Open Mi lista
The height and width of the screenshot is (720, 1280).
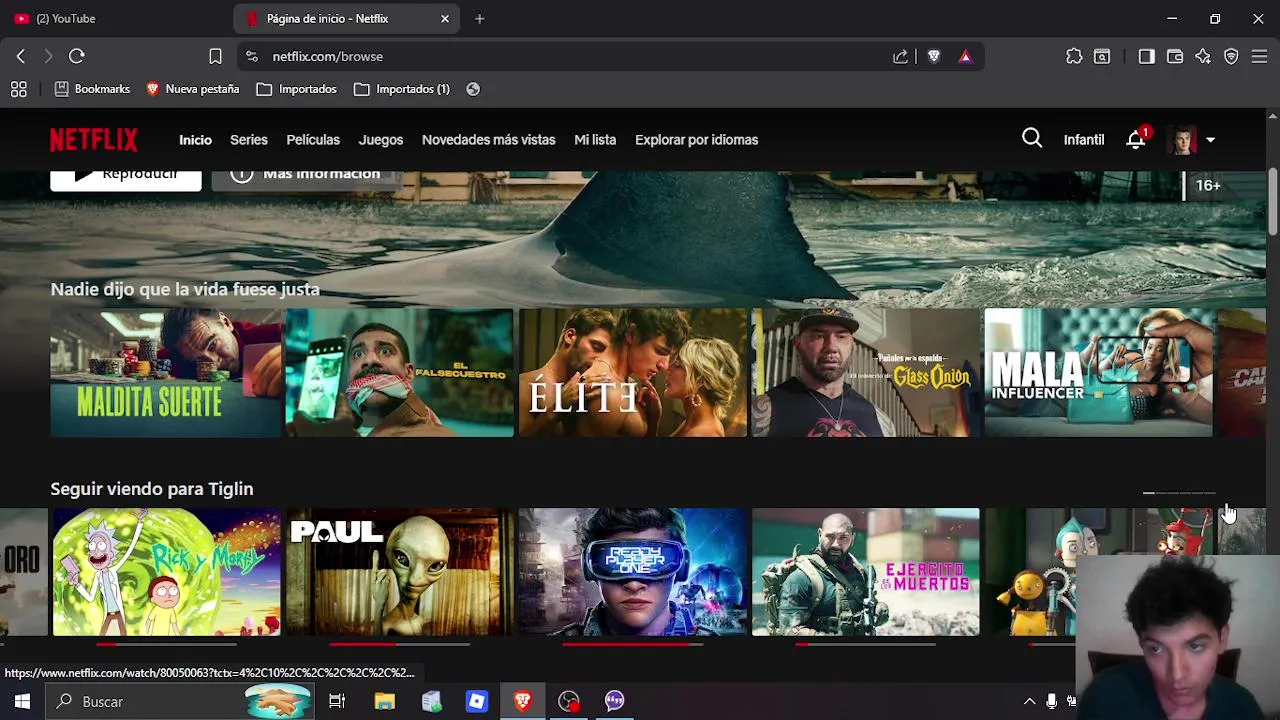click(595, 140)
